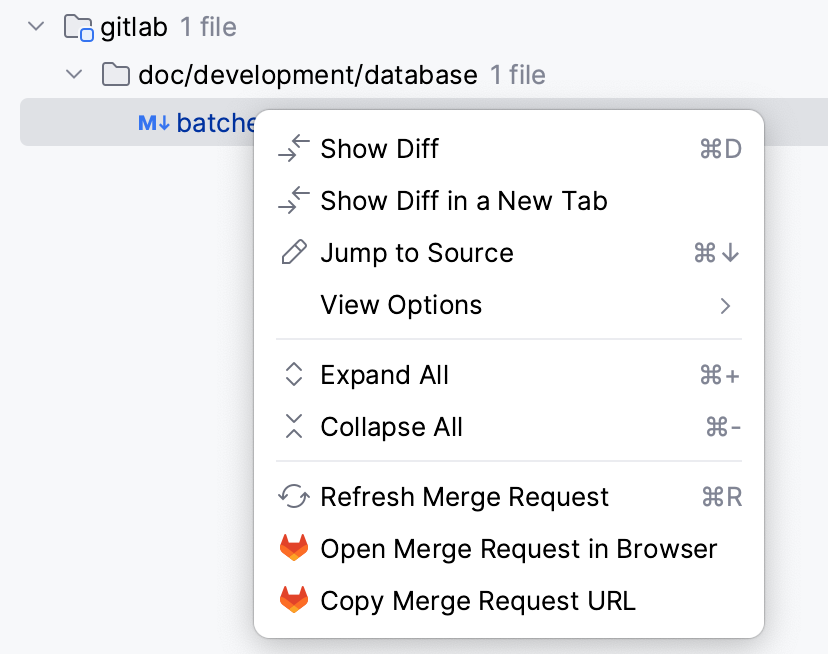The width and height of the screenshot is (828, 654).
Task: Open the View Options submenu
Action: pos(400,304)
